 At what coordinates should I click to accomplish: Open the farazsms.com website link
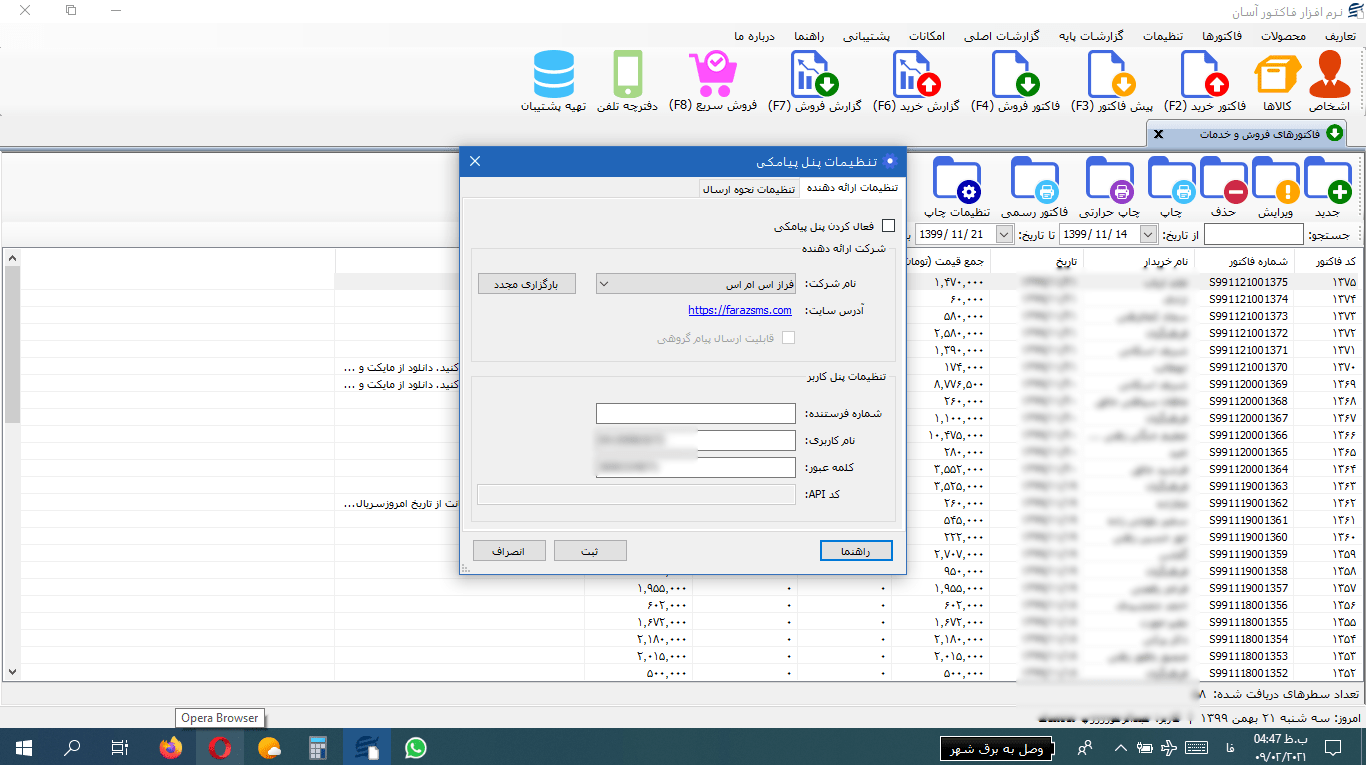point(740,311)
